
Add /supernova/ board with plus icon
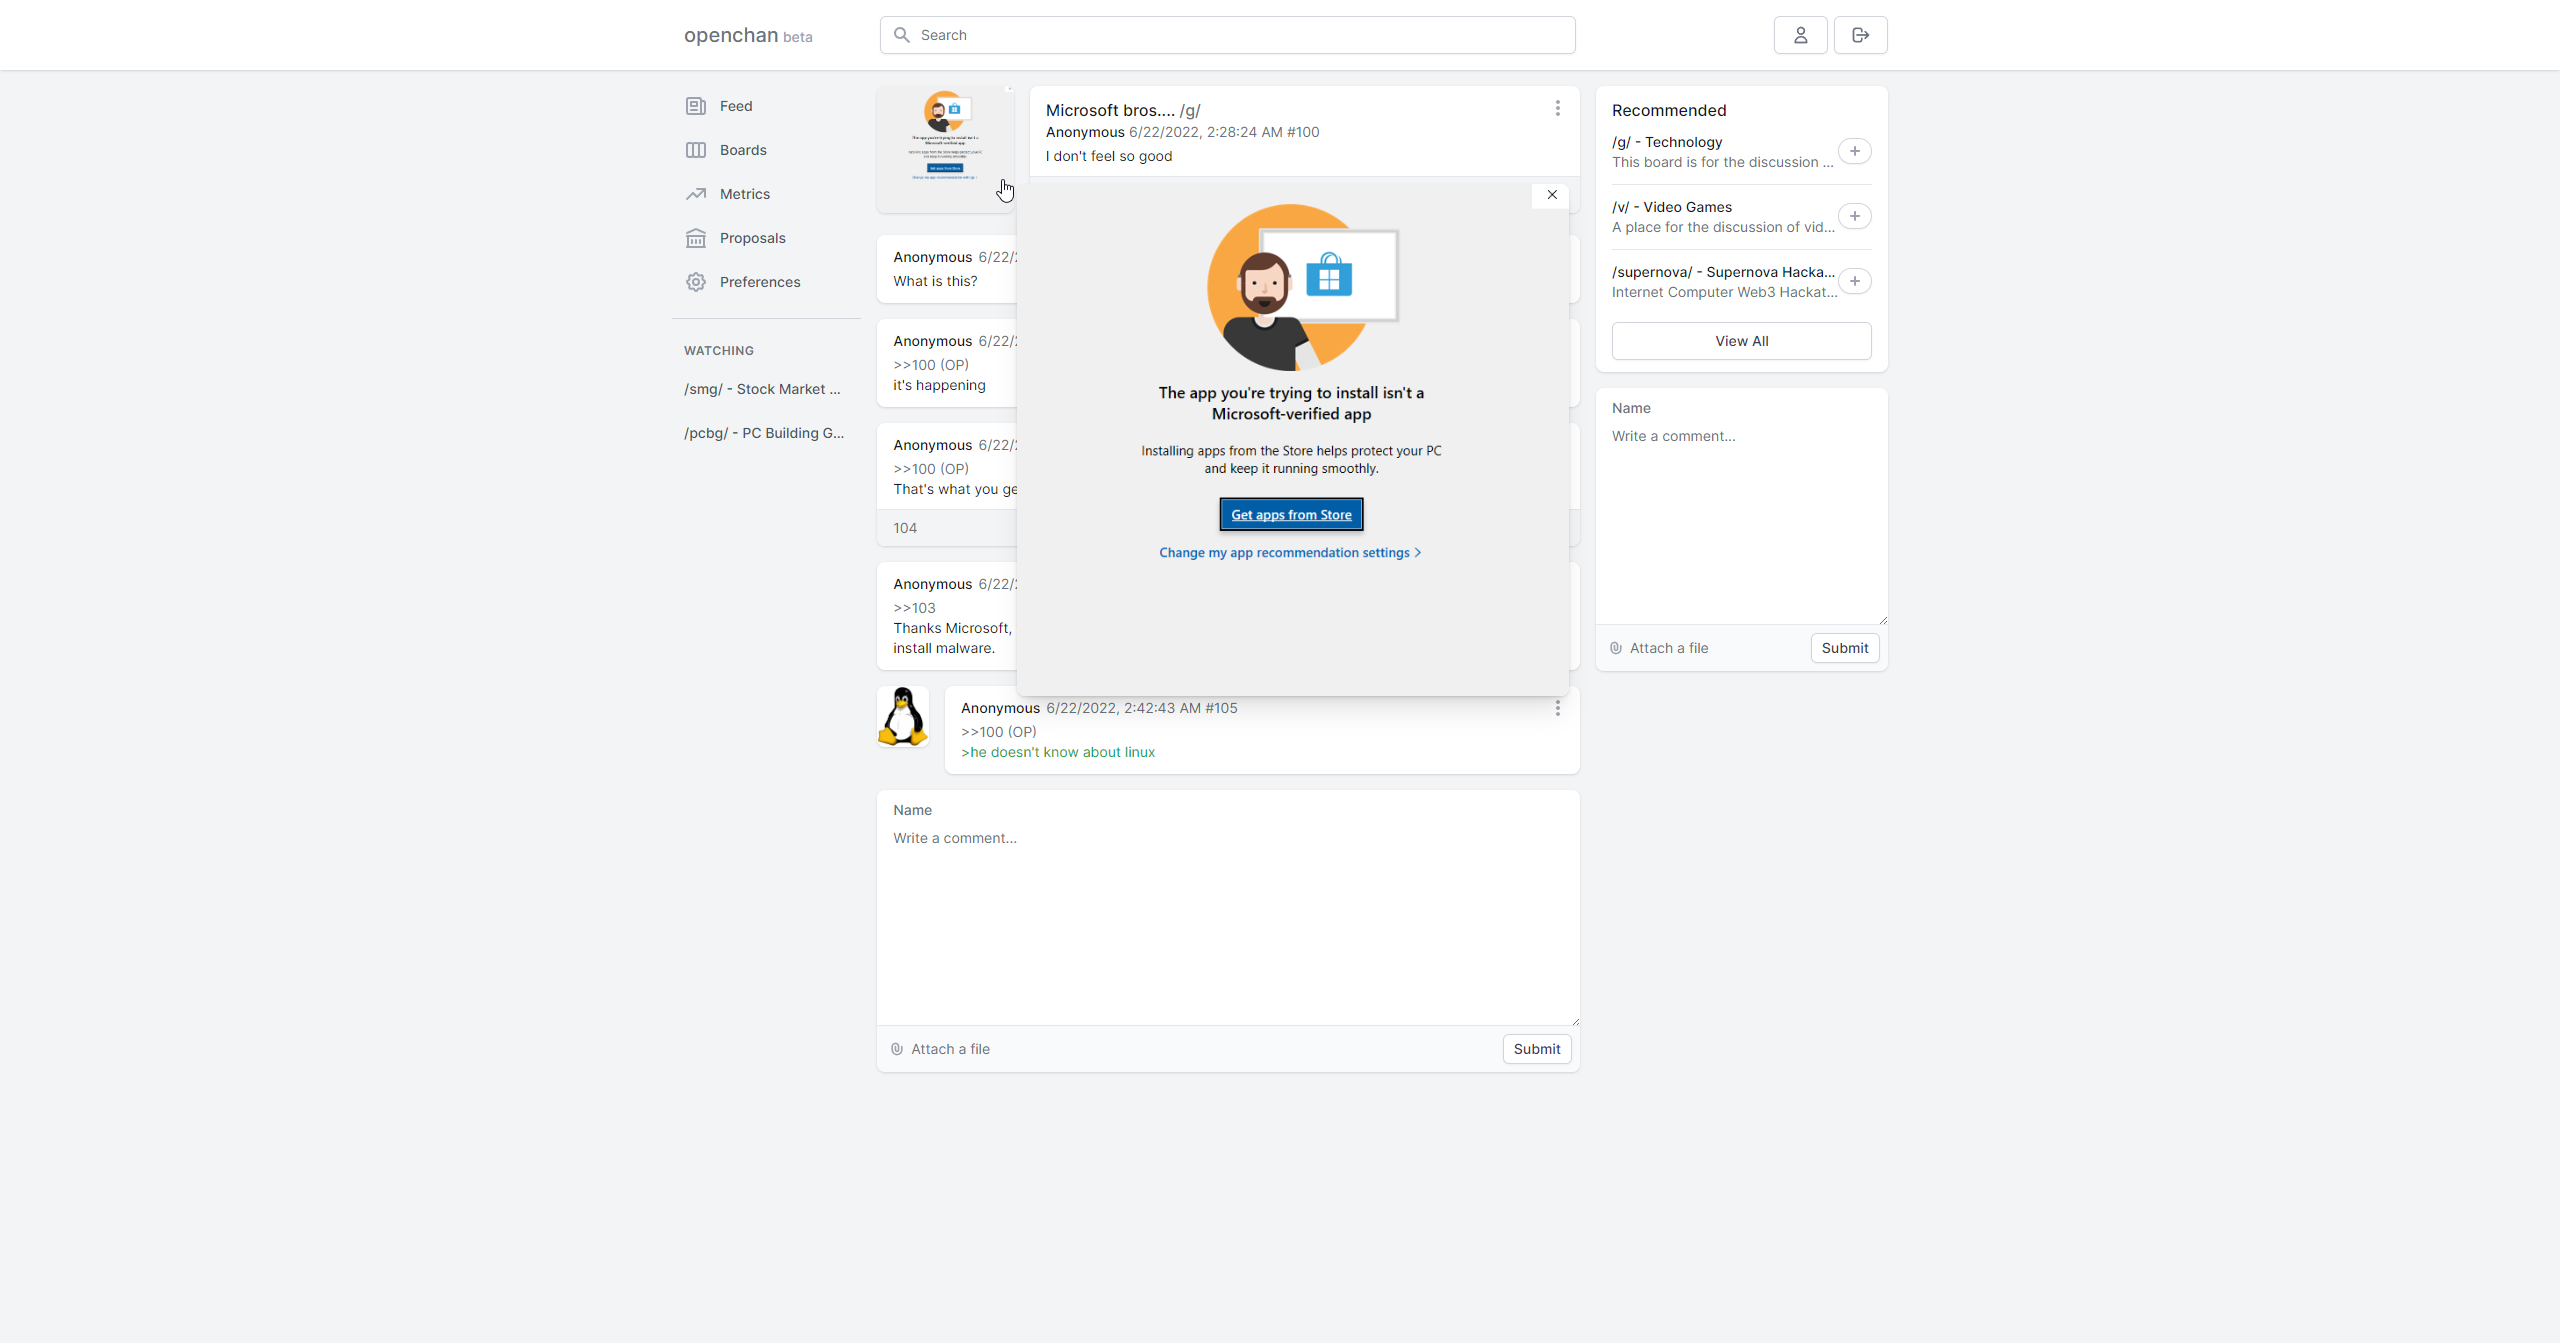1854,281
